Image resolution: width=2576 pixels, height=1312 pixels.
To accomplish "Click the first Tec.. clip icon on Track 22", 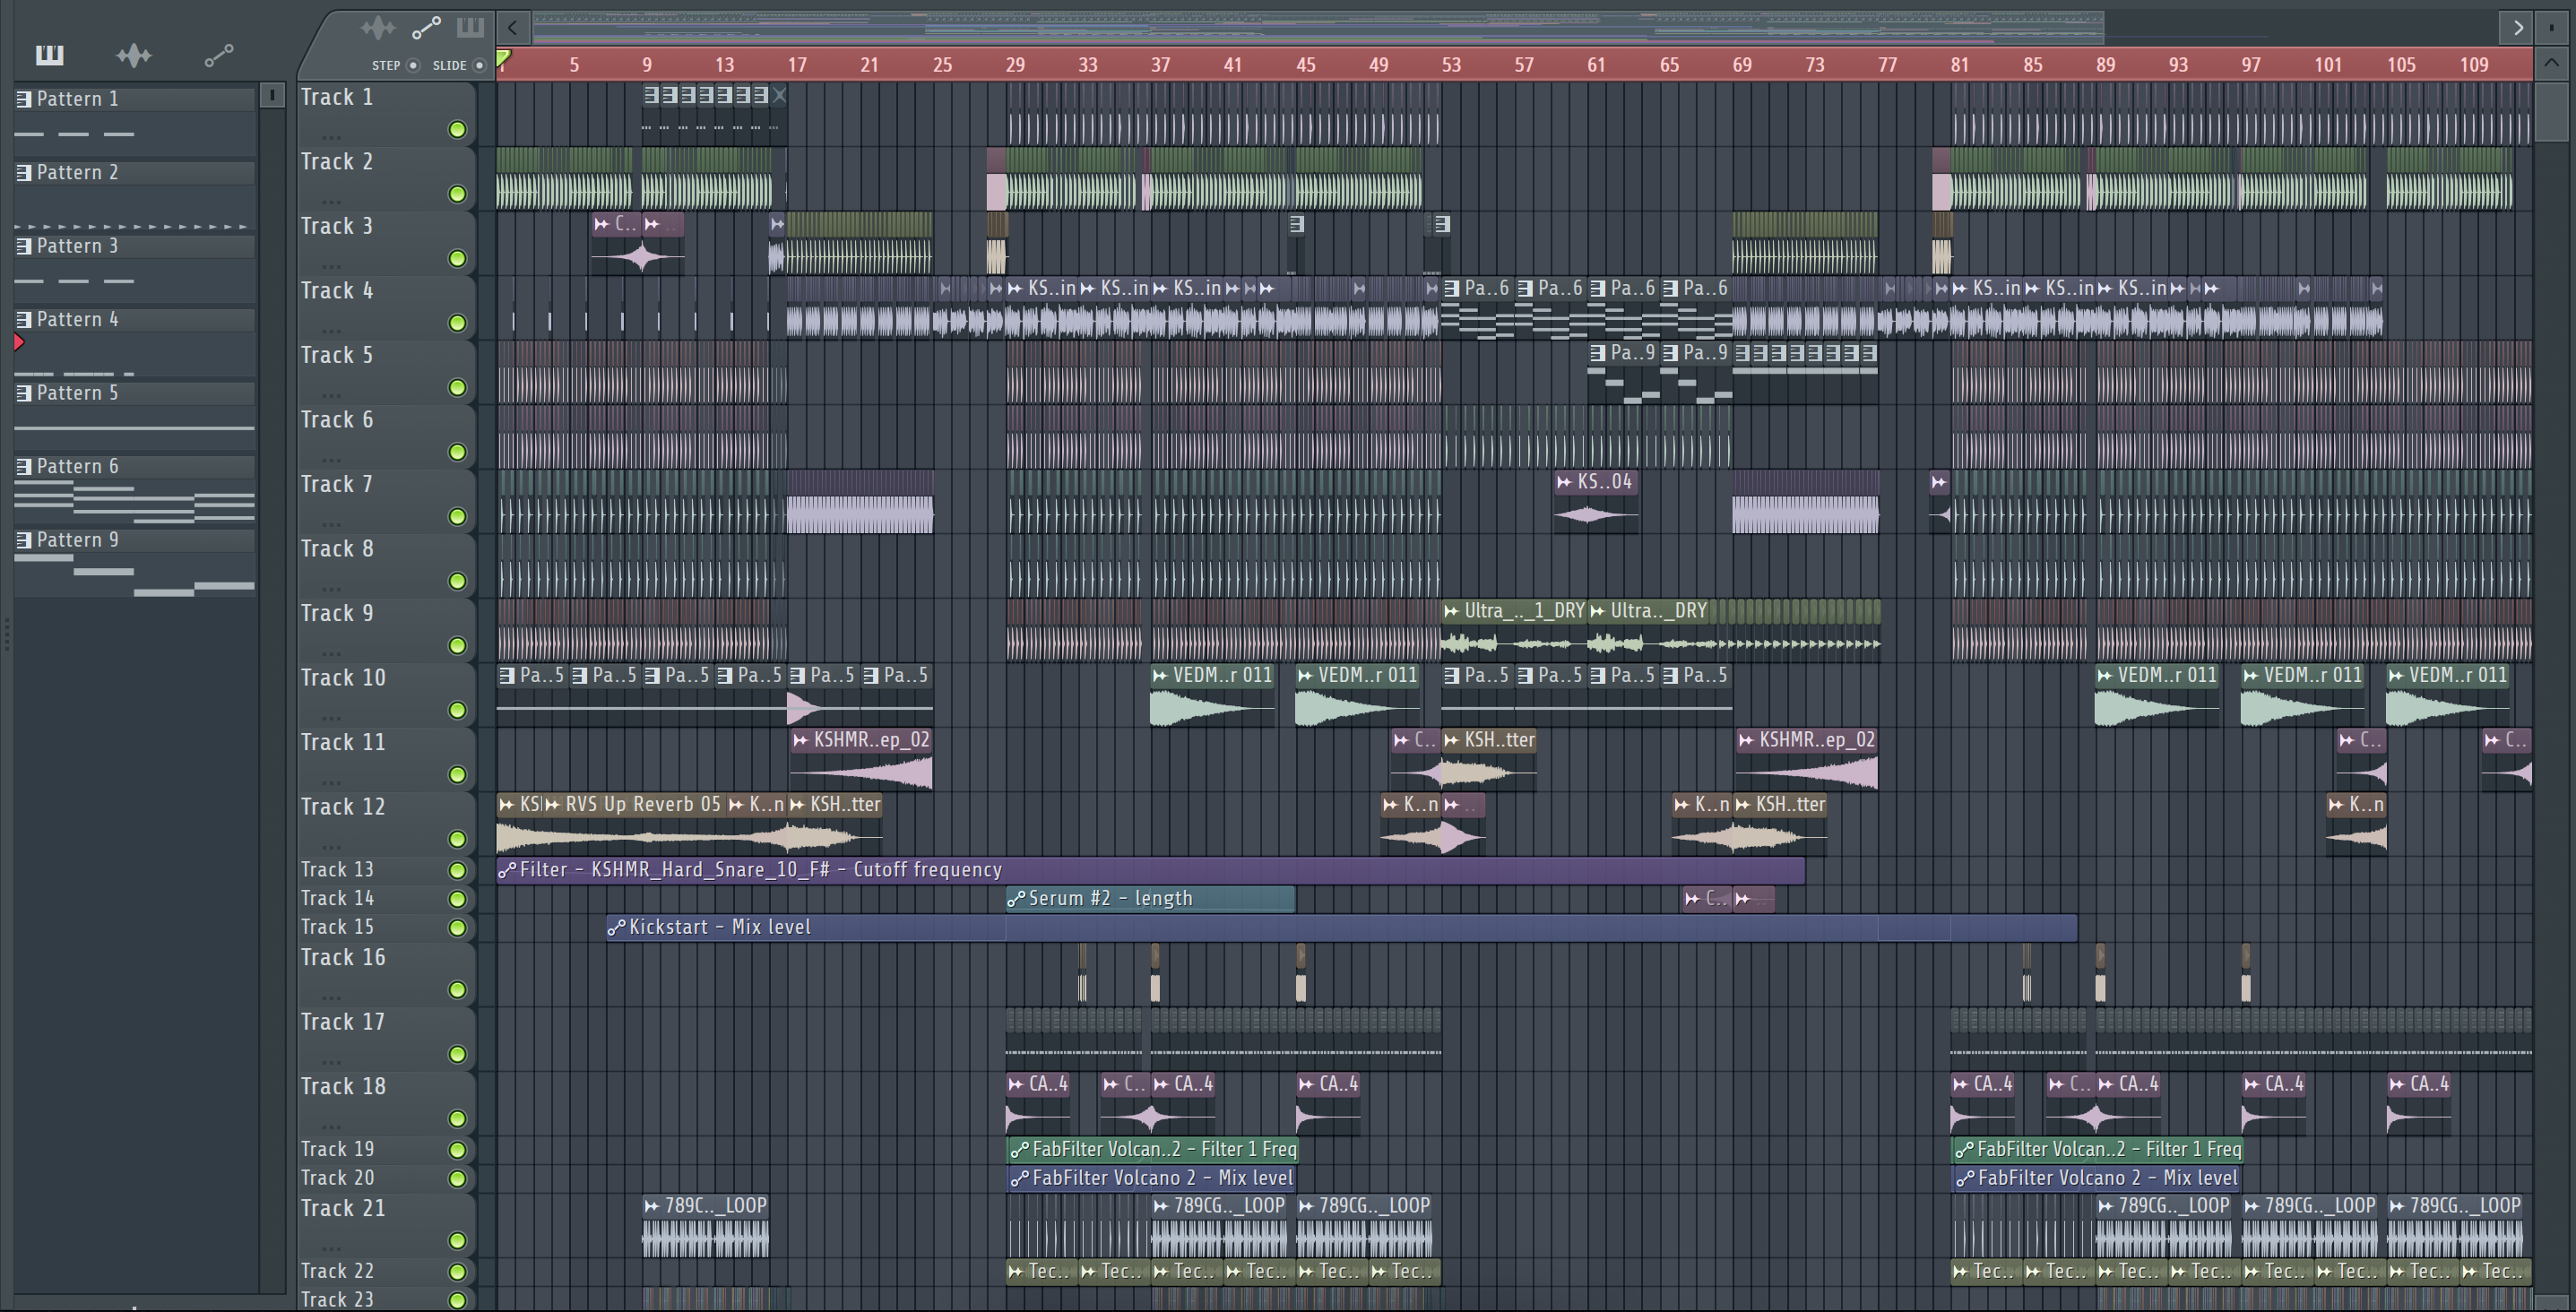I will (x=1016, y=1272).
